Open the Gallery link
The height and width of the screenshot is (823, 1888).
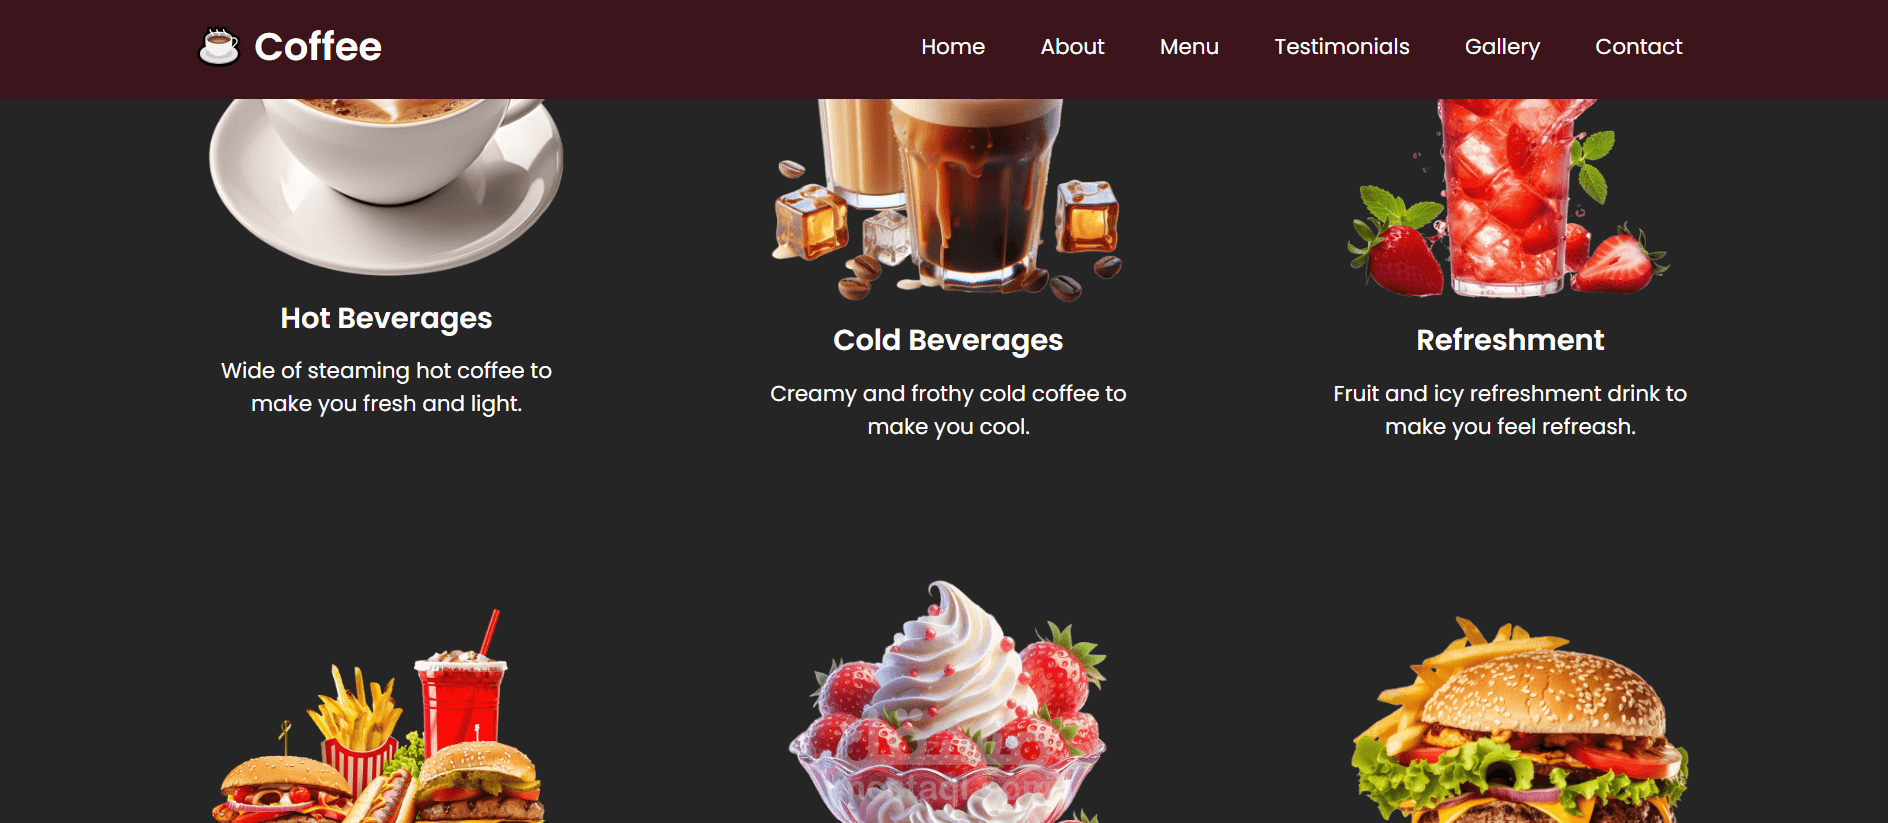pos(1502,47)
